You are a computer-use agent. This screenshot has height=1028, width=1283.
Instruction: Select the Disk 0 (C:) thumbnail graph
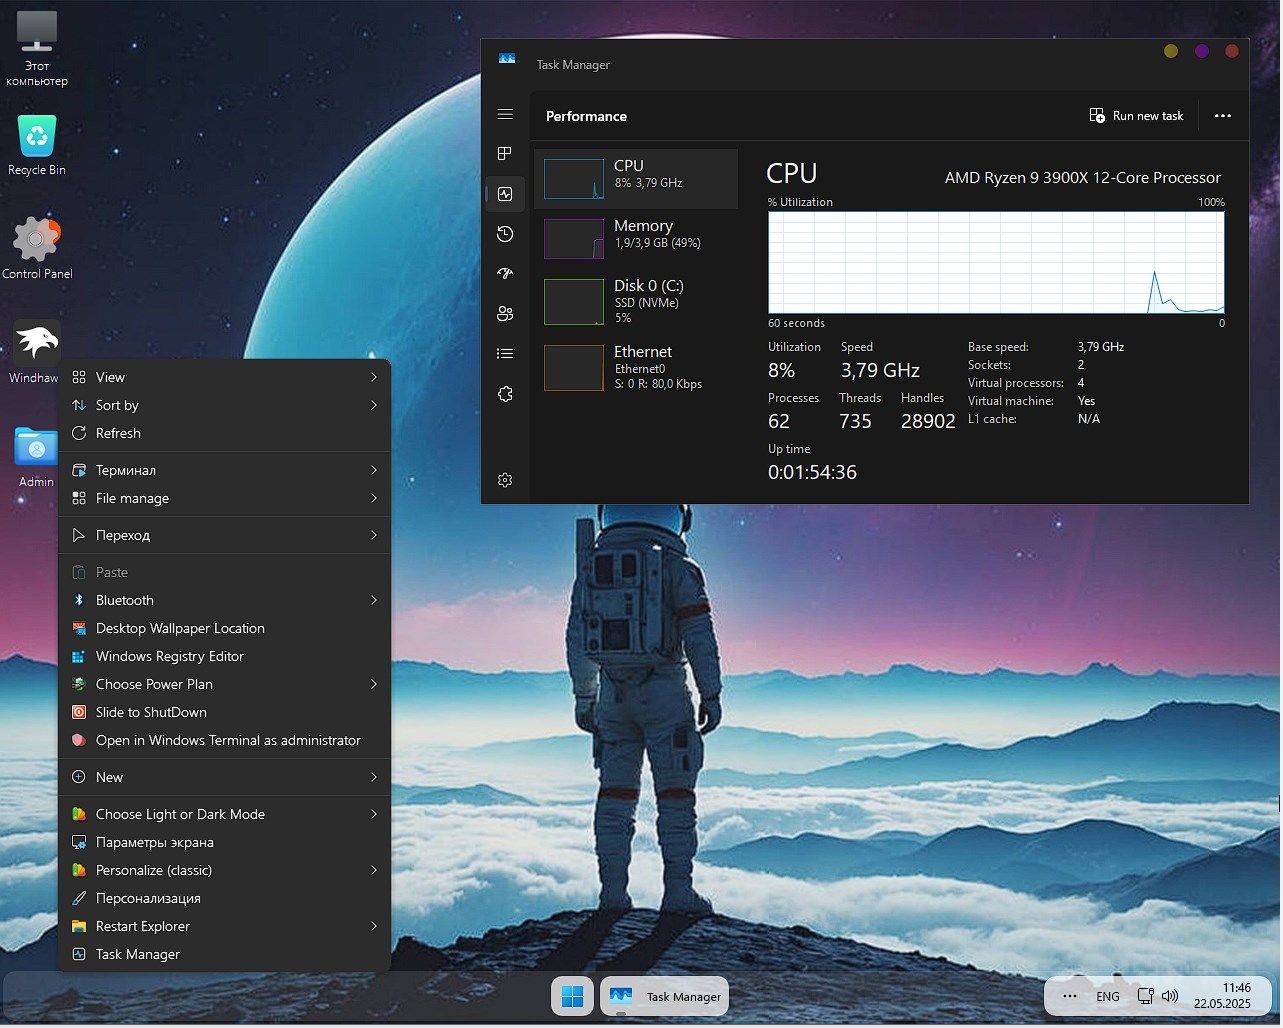tap(574, 302)
